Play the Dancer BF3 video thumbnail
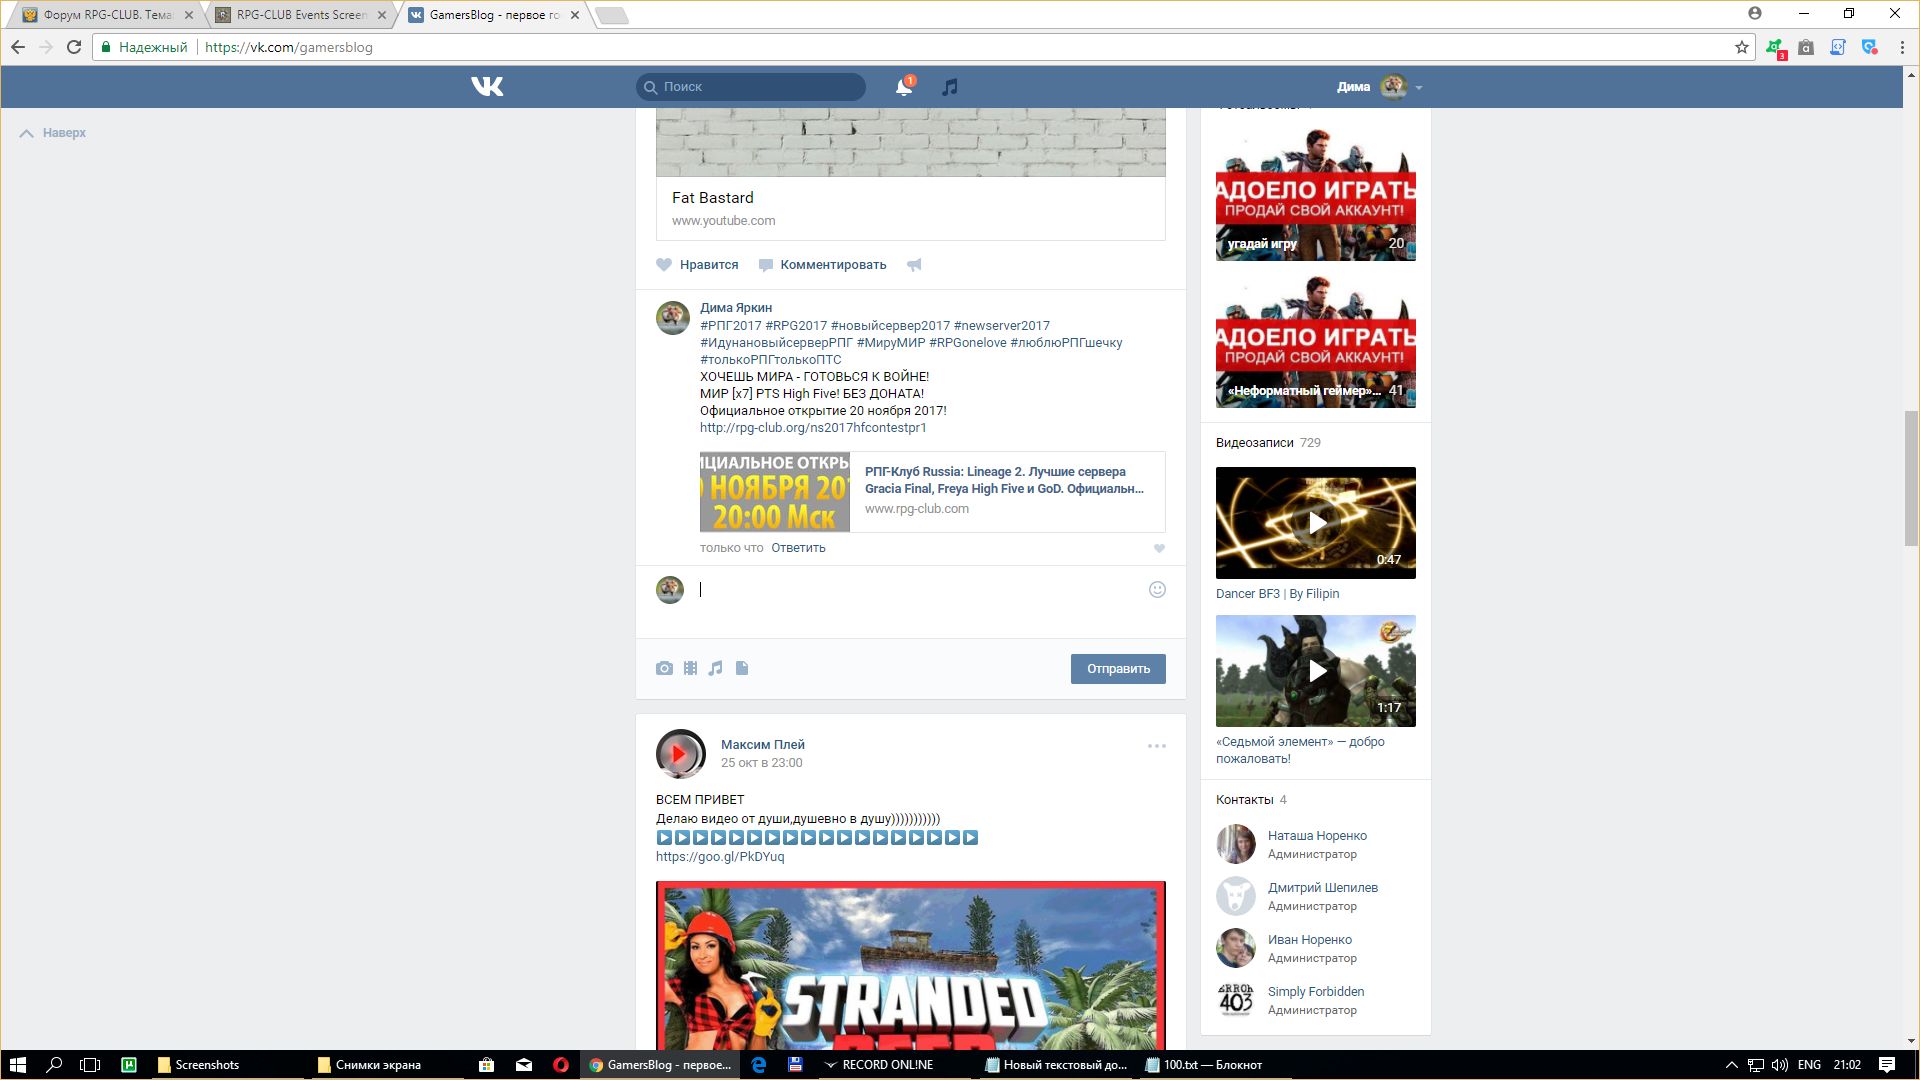The height and width of the screenshot is (1080, 1920). pyautogui.click(x=1316, y=522)
